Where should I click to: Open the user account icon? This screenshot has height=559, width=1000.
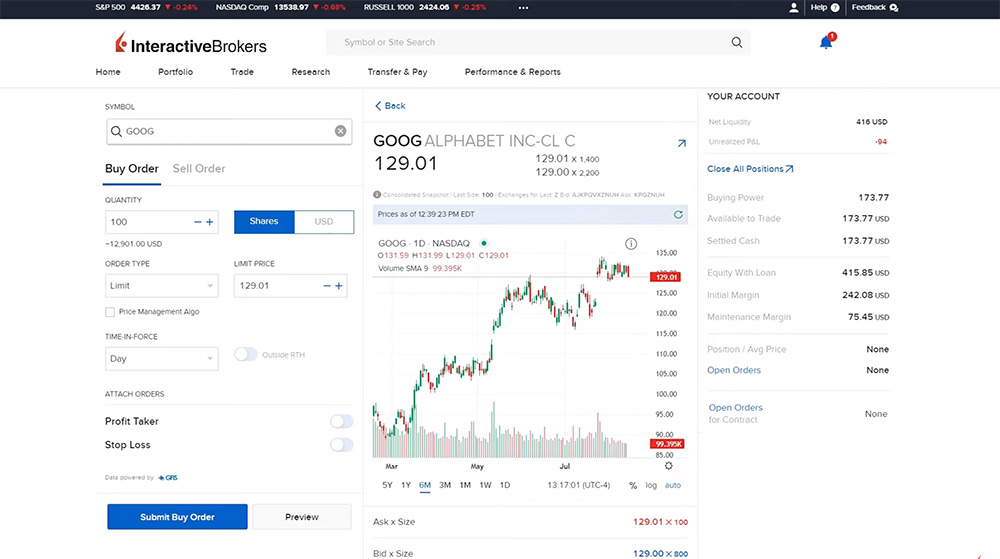pos(793,8)
